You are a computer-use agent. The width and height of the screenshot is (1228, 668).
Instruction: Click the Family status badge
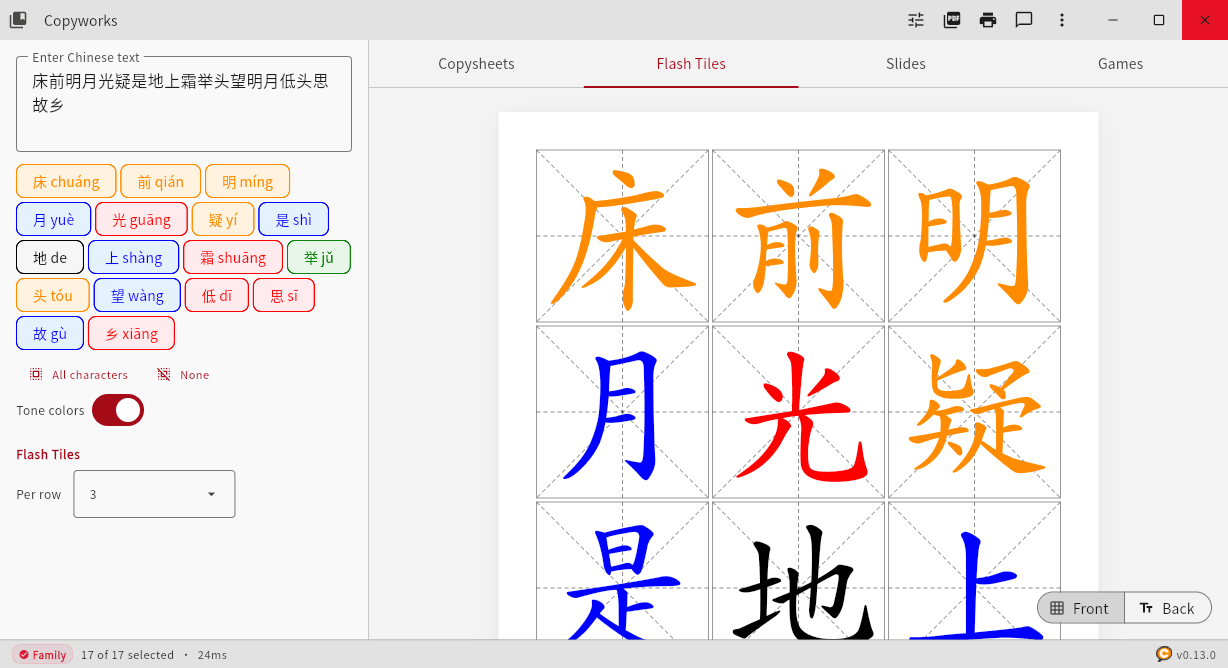(x=42, y=654)
